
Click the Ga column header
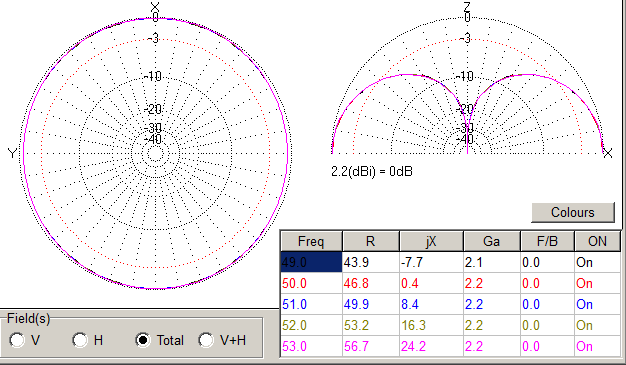coord(491,241)
